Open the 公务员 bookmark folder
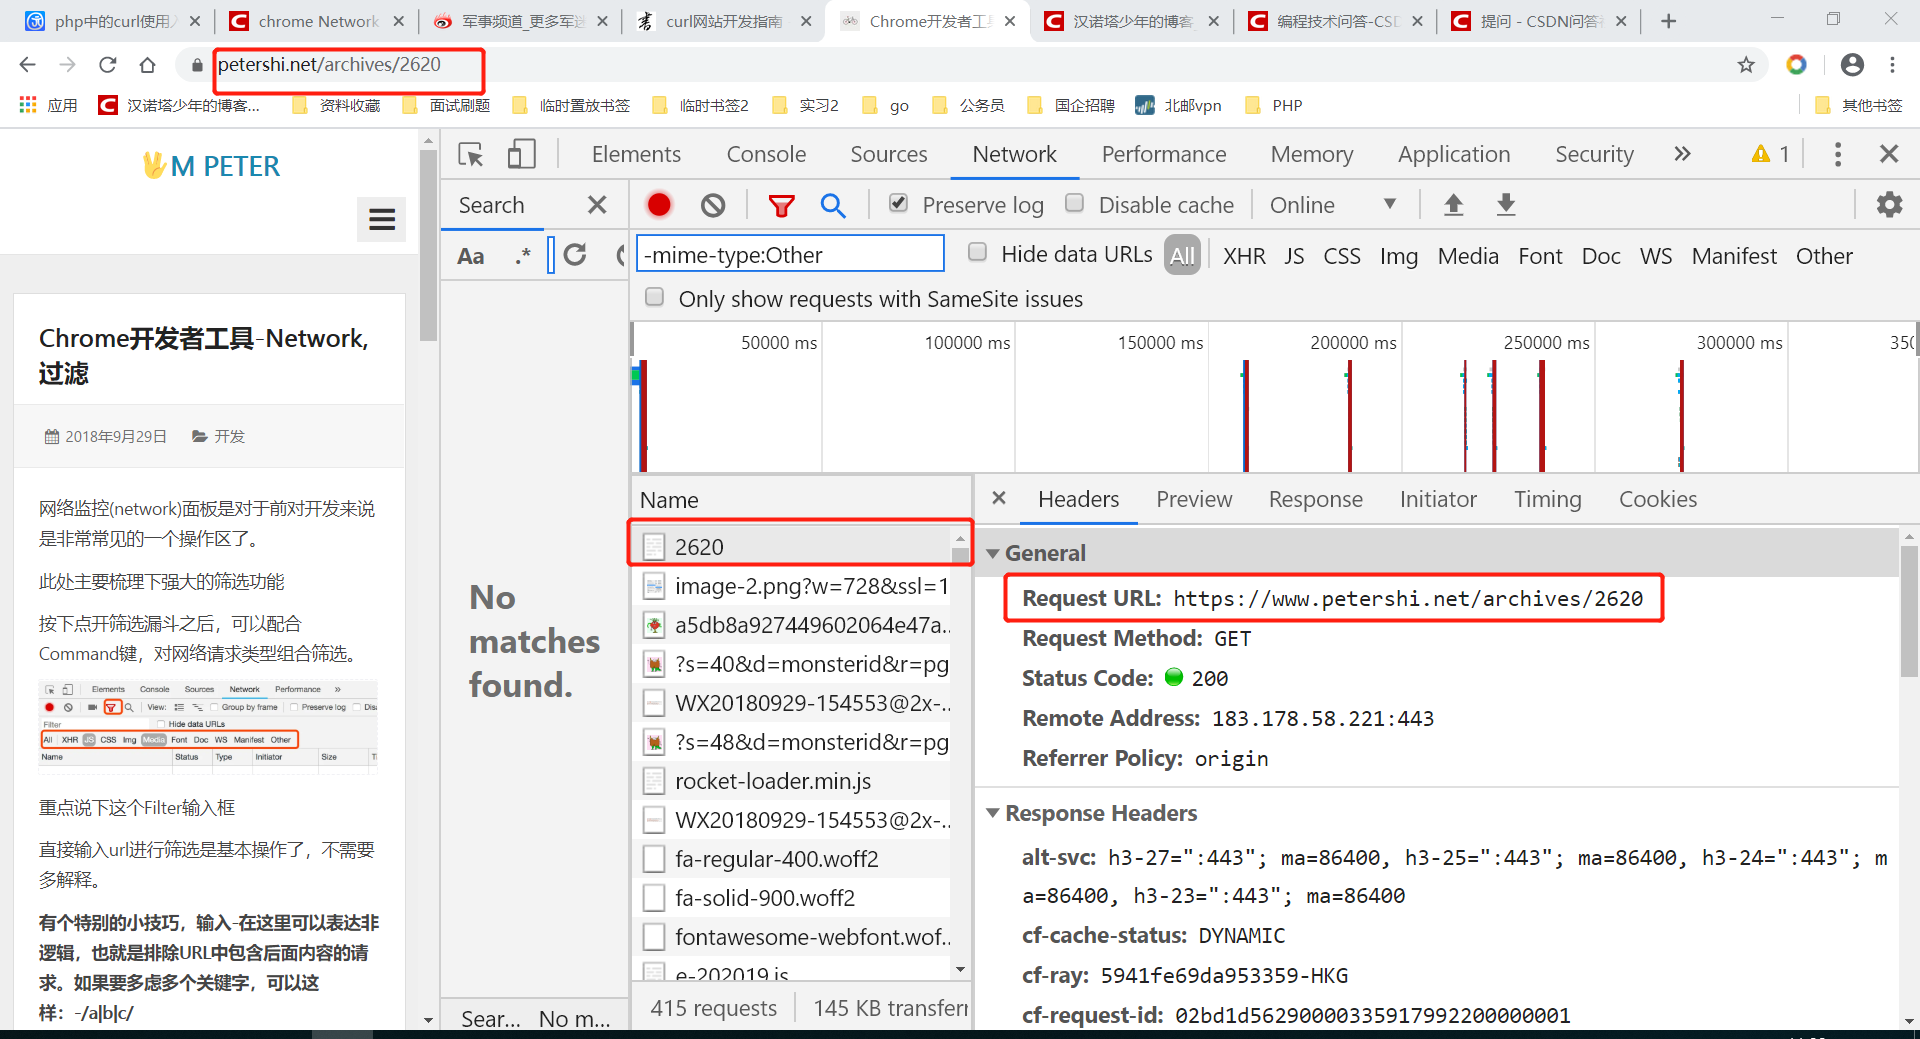1920x1039 pixels. click(x=968, y=105)
